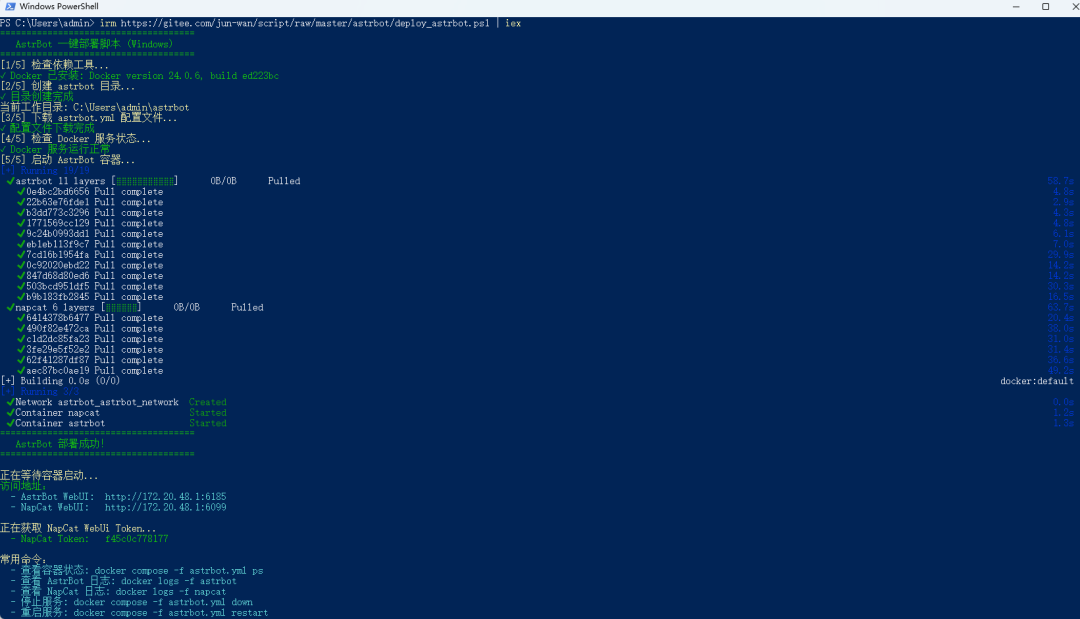Click the command docker logs -f napcat
Screen dimensions: 1080x619
[171, 592]
